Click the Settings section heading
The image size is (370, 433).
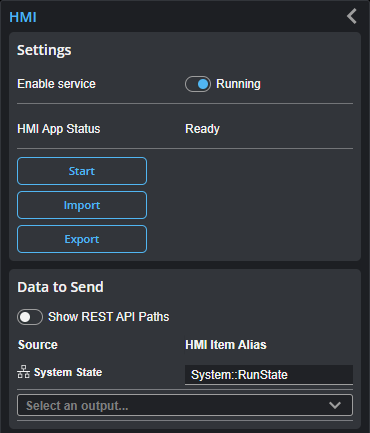44,50
